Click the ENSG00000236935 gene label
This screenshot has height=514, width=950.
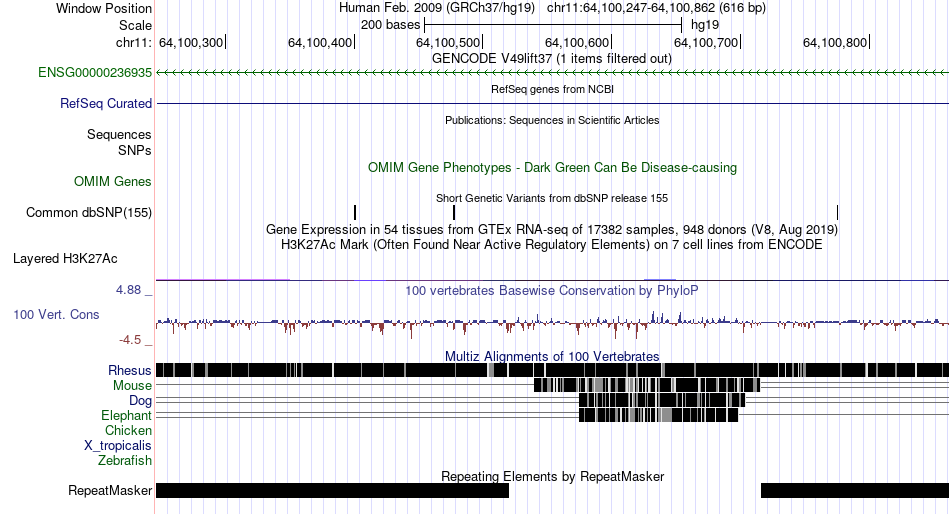(95, 73)
